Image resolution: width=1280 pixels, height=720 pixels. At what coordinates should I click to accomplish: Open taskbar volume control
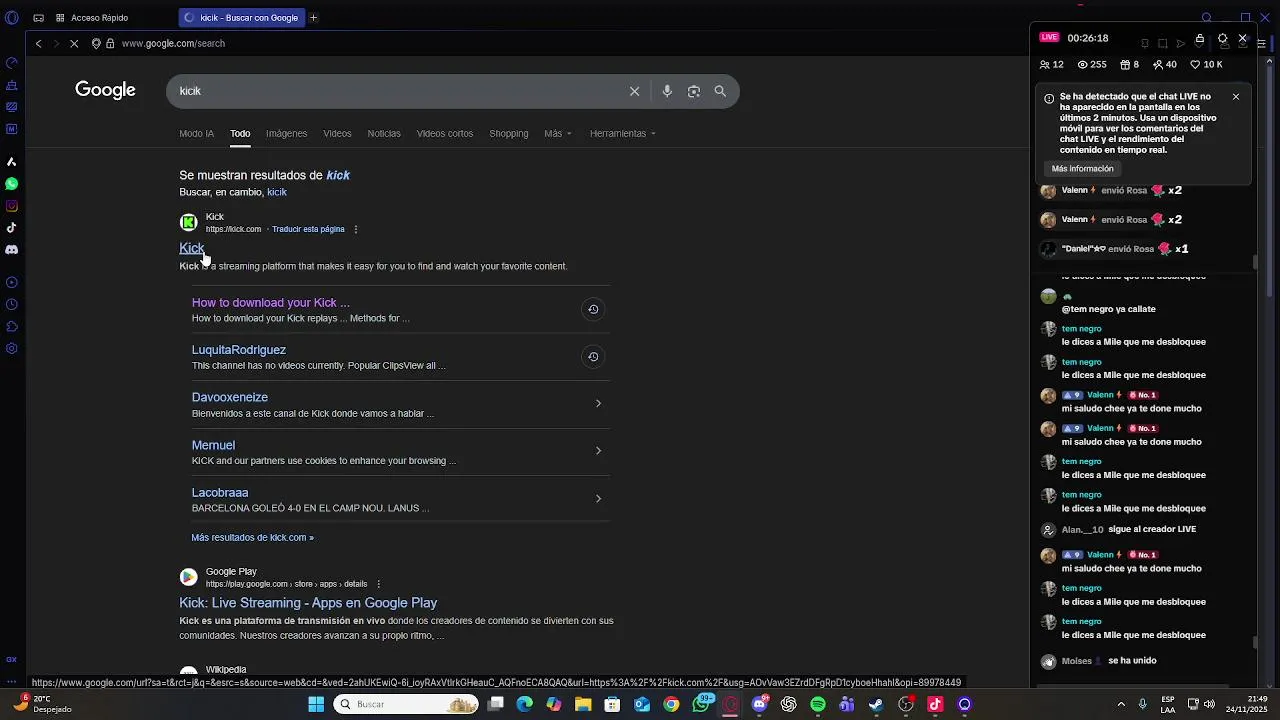click(x=1209, y=704)
